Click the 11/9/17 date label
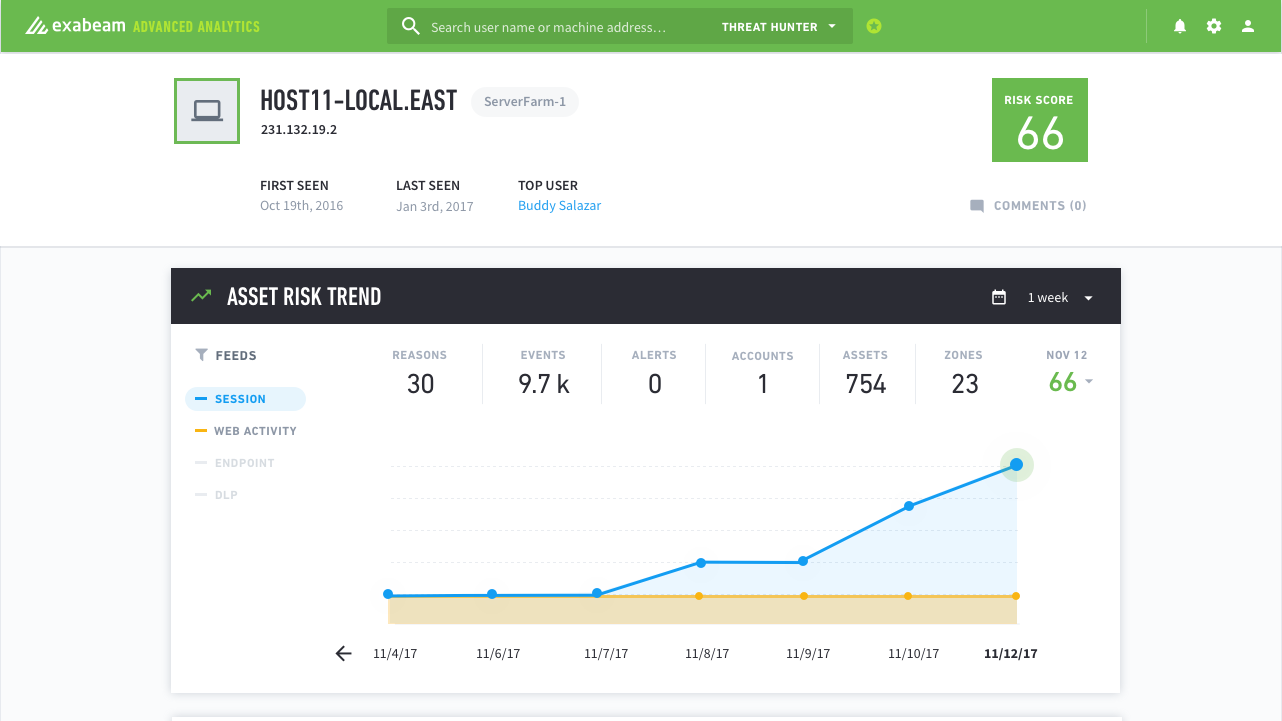The width and height of the screenshot is (1282, 721). coord(808,654)
